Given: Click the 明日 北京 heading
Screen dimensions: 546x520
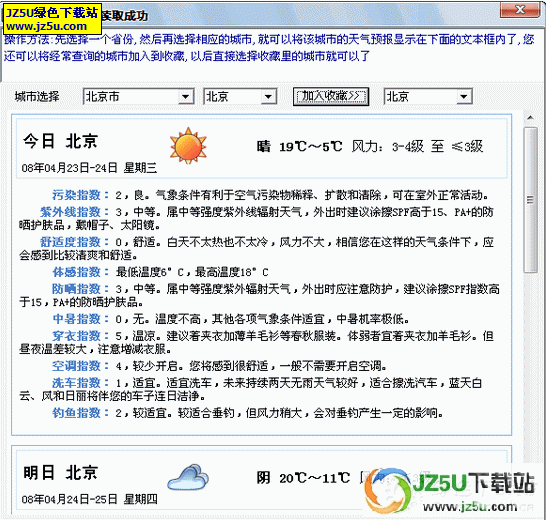Looking at the screenshot, I should [60, 473].
